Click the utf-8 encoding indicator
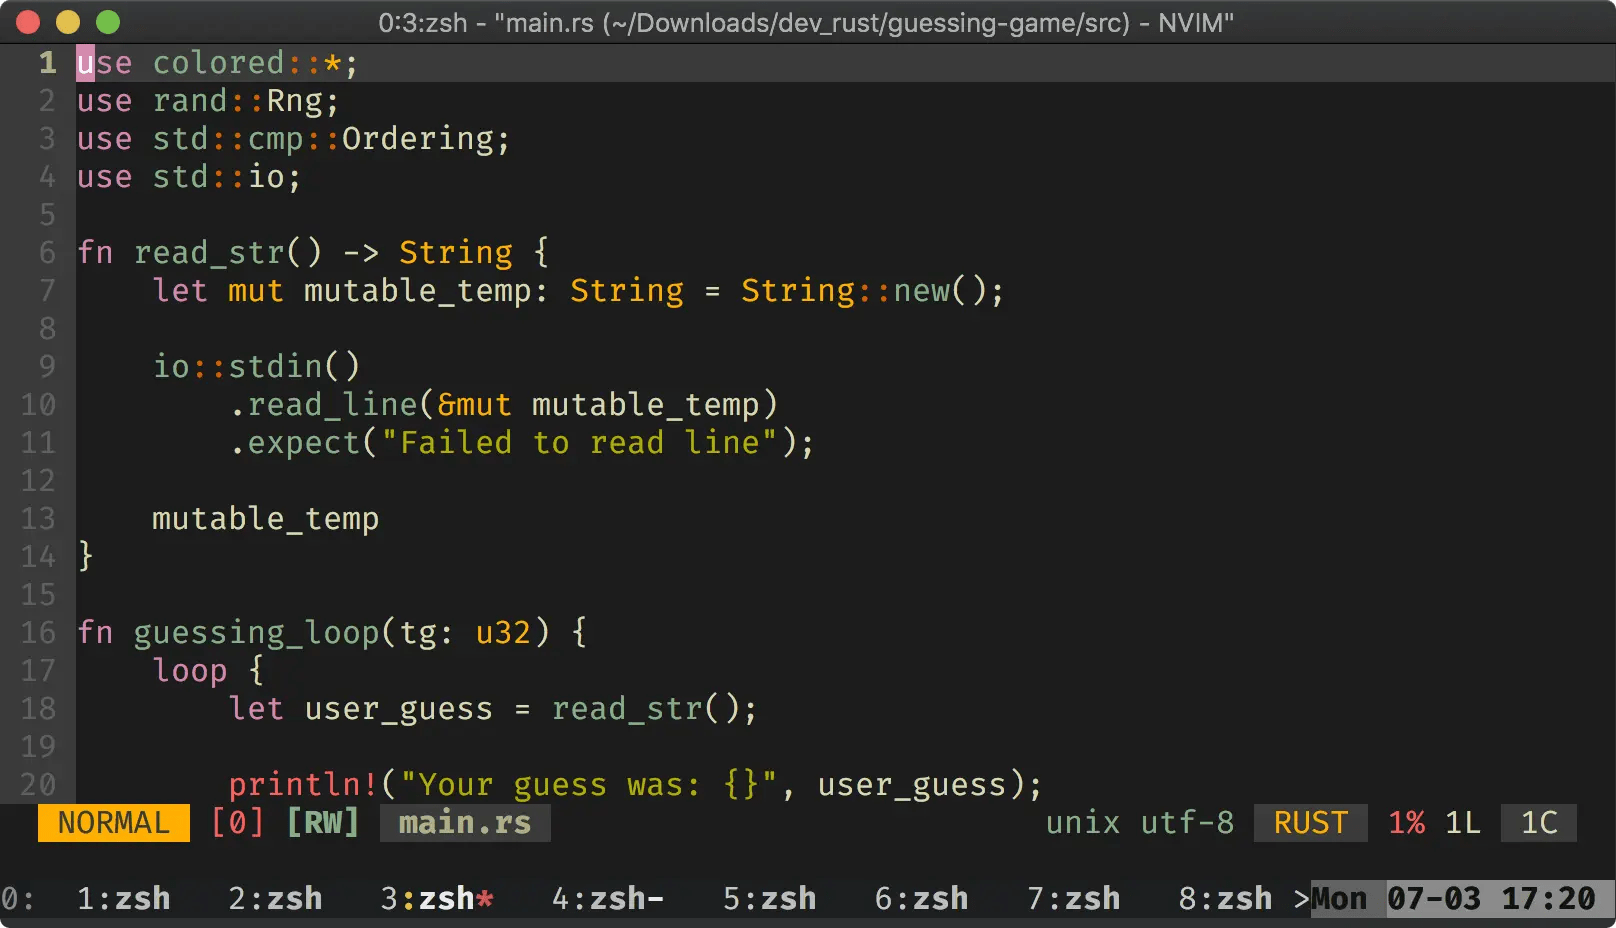Viewport: 1616px width, 928px height. point(1187,822)
